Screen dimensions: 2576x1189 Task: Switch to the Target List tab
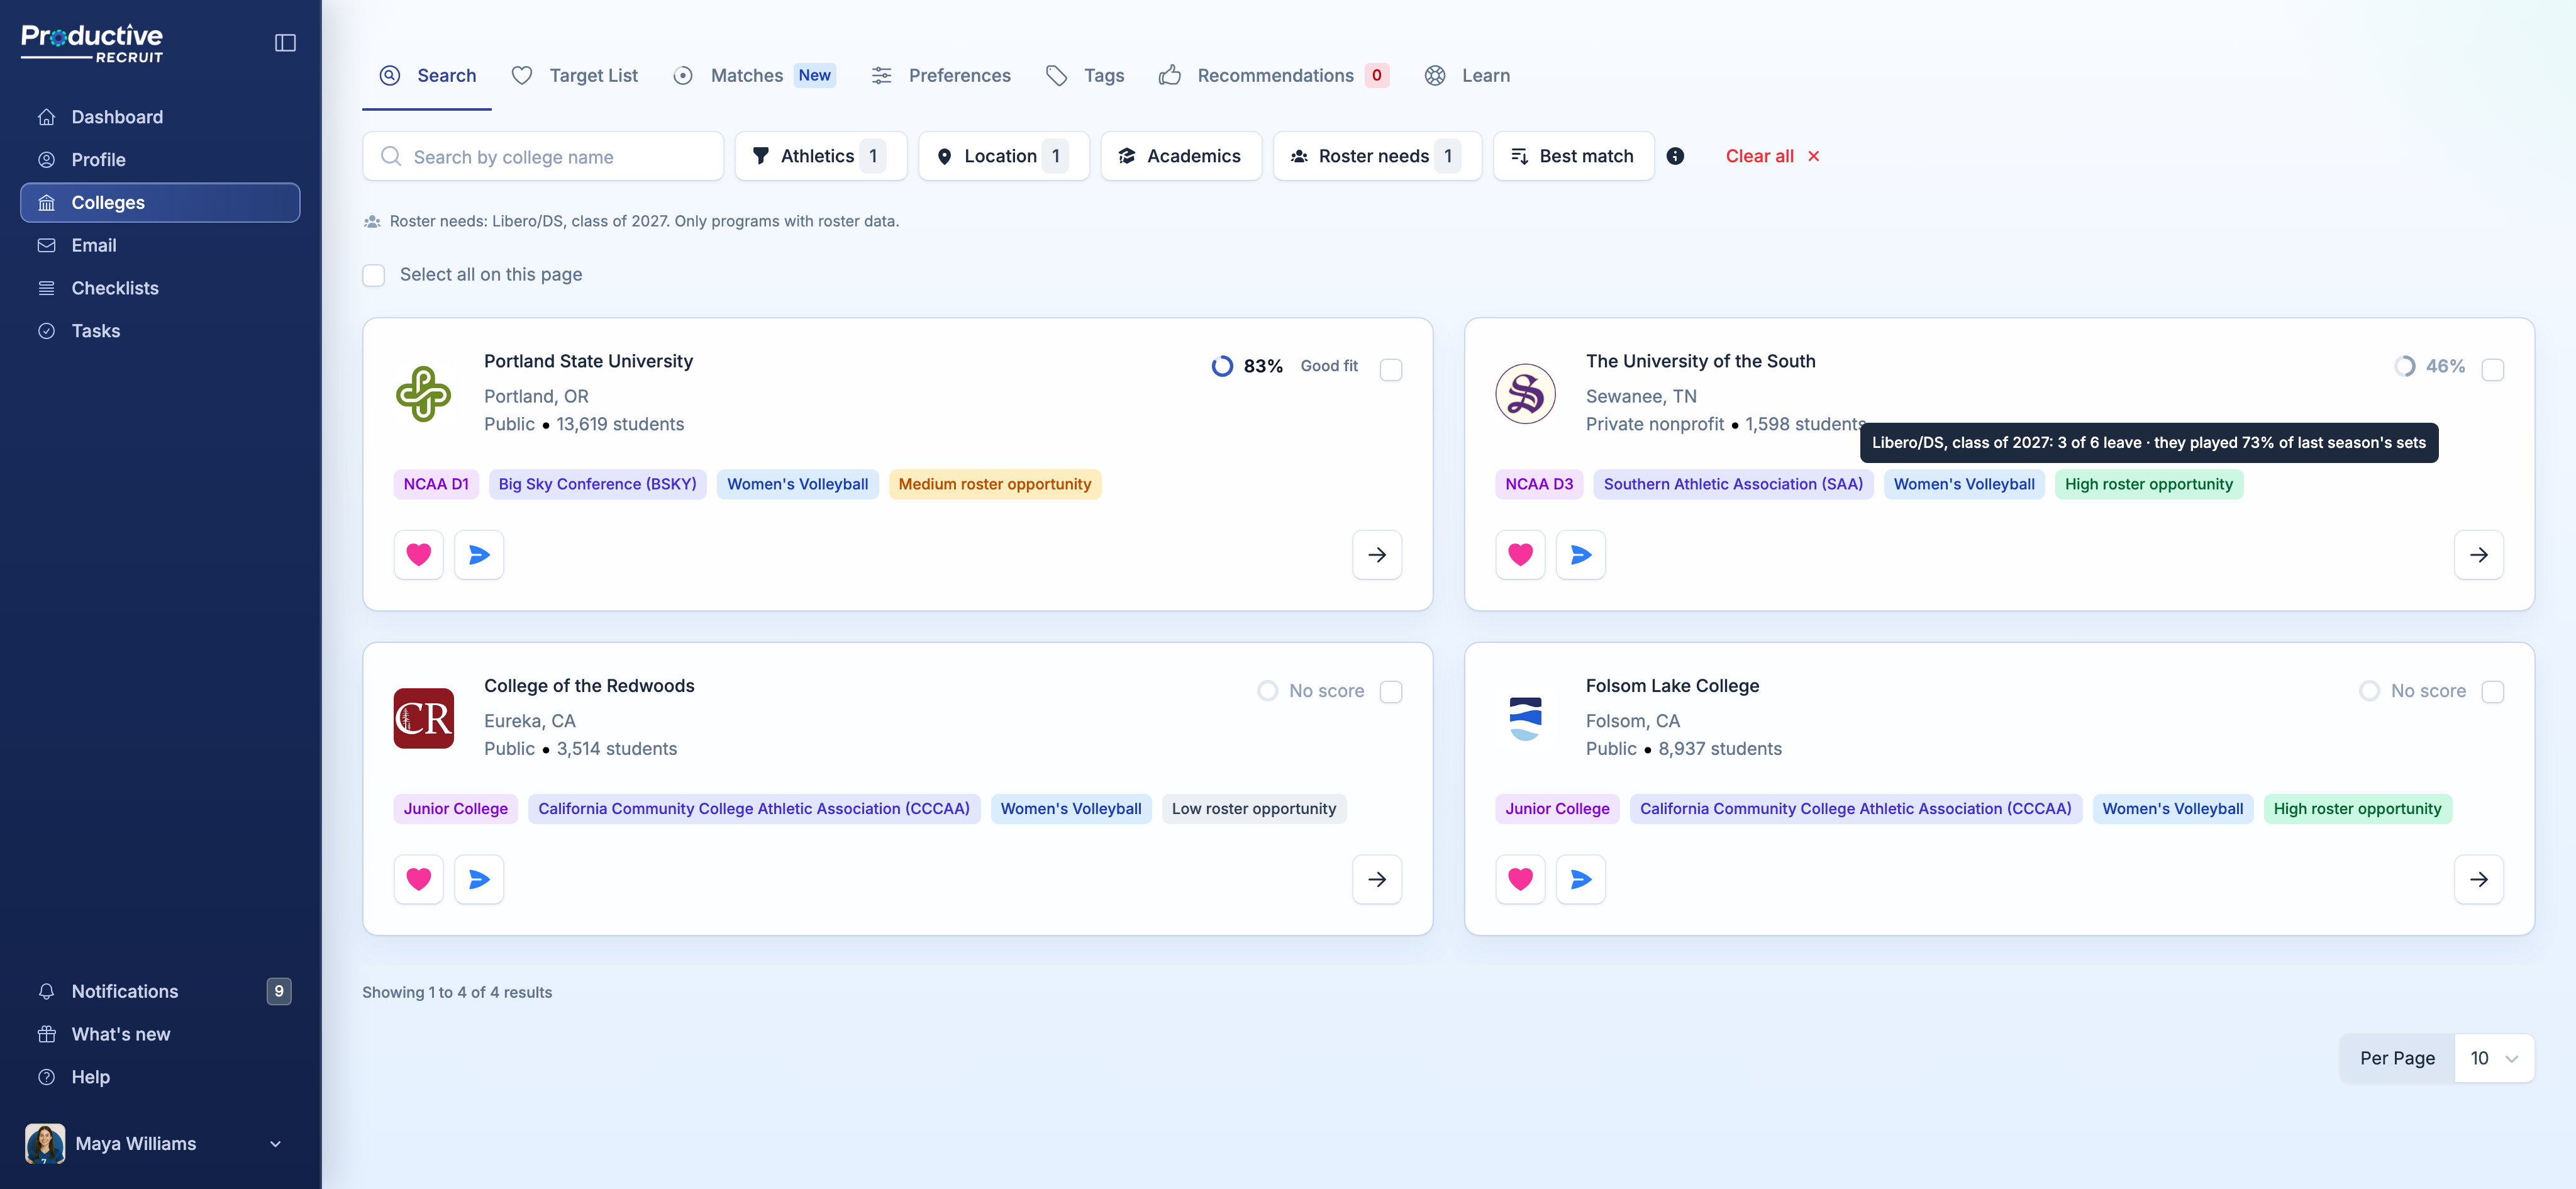[x=575, y=76]
